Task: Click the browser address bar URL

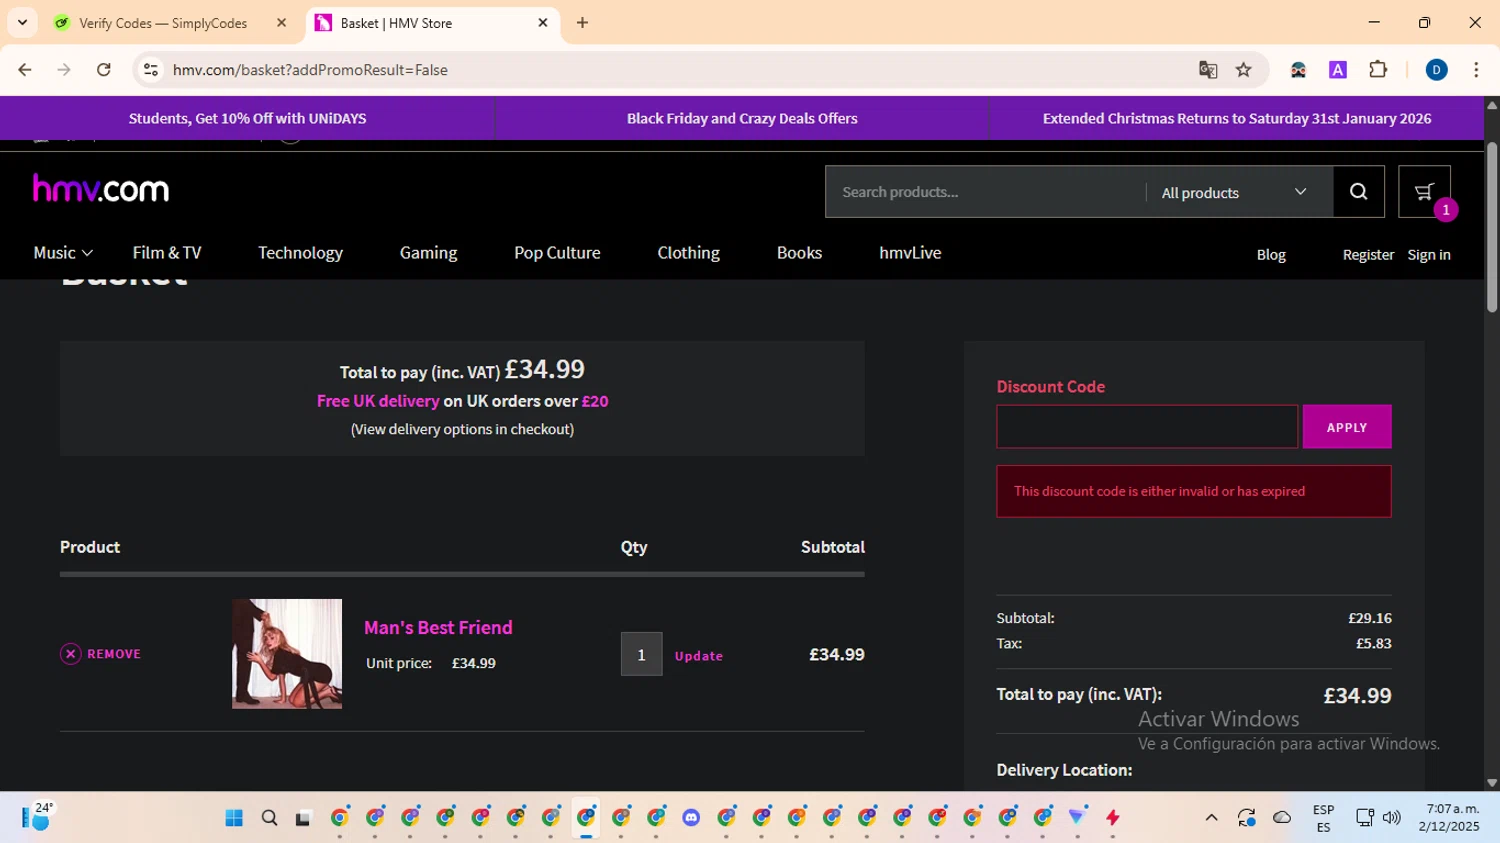Action: coord(310,70)
